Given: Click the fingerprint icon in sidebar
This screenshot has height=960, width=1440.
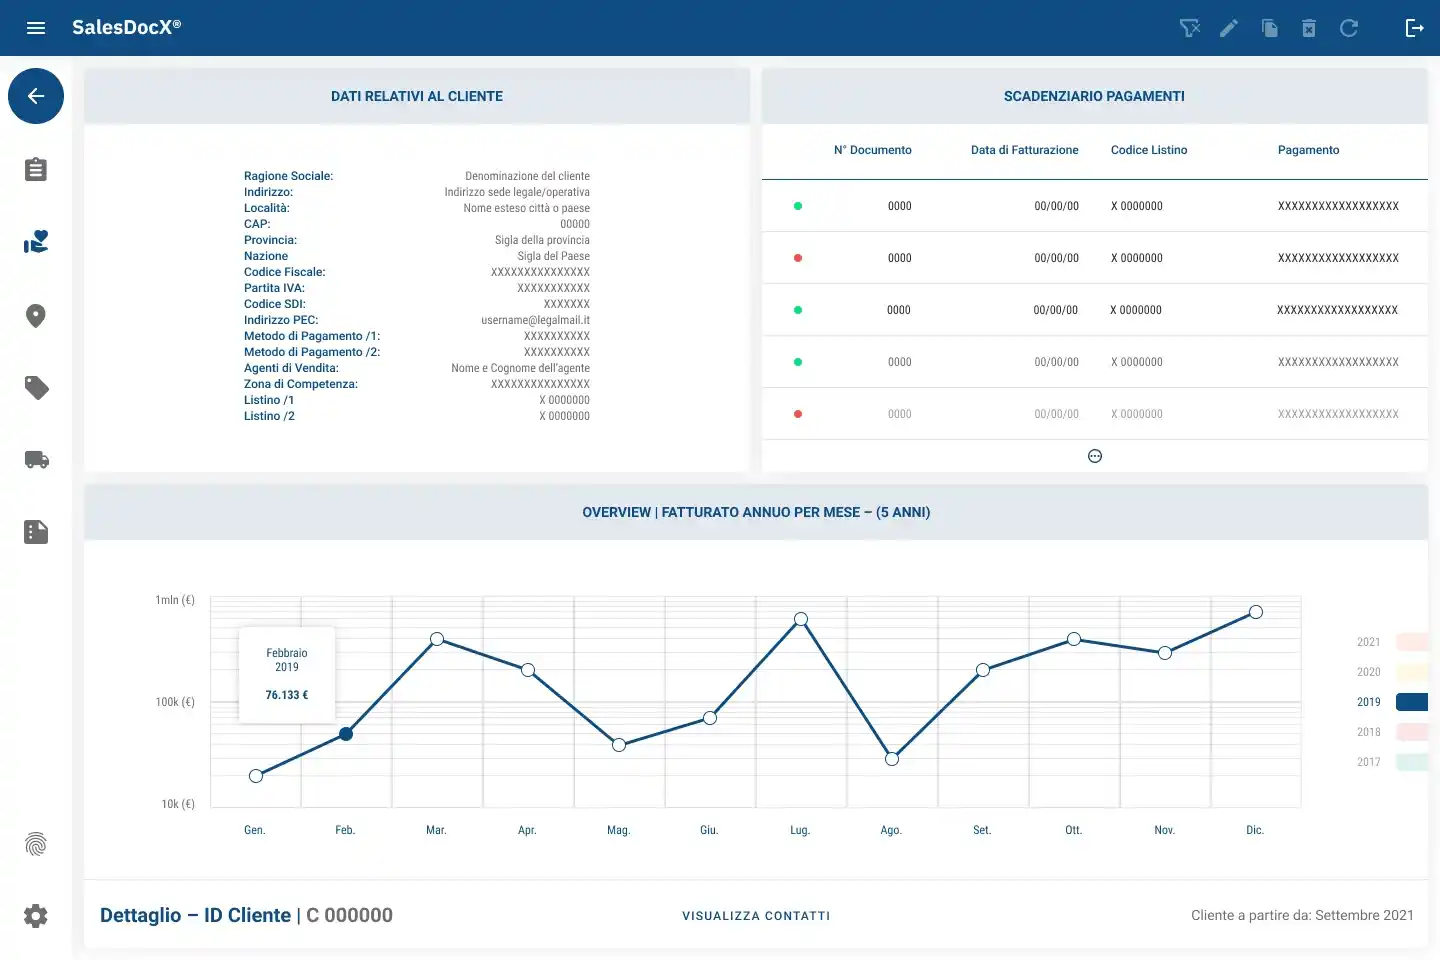Looking at the screenshot, I should coord(36,844).
